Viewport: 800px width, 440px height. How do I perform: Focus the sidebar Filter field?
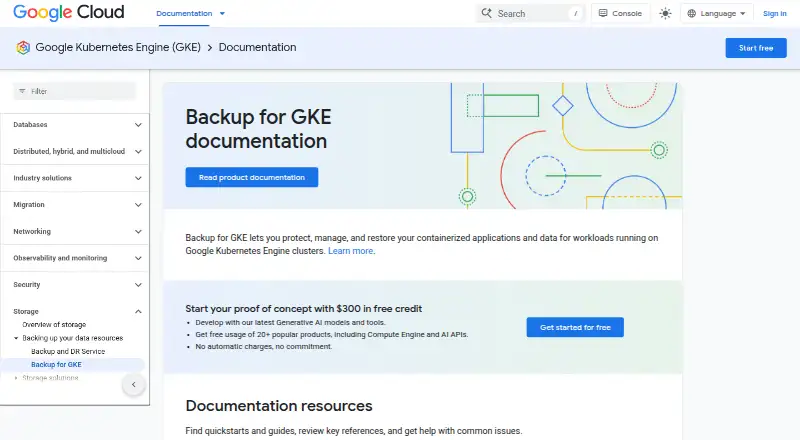click(x=74, y=91)
